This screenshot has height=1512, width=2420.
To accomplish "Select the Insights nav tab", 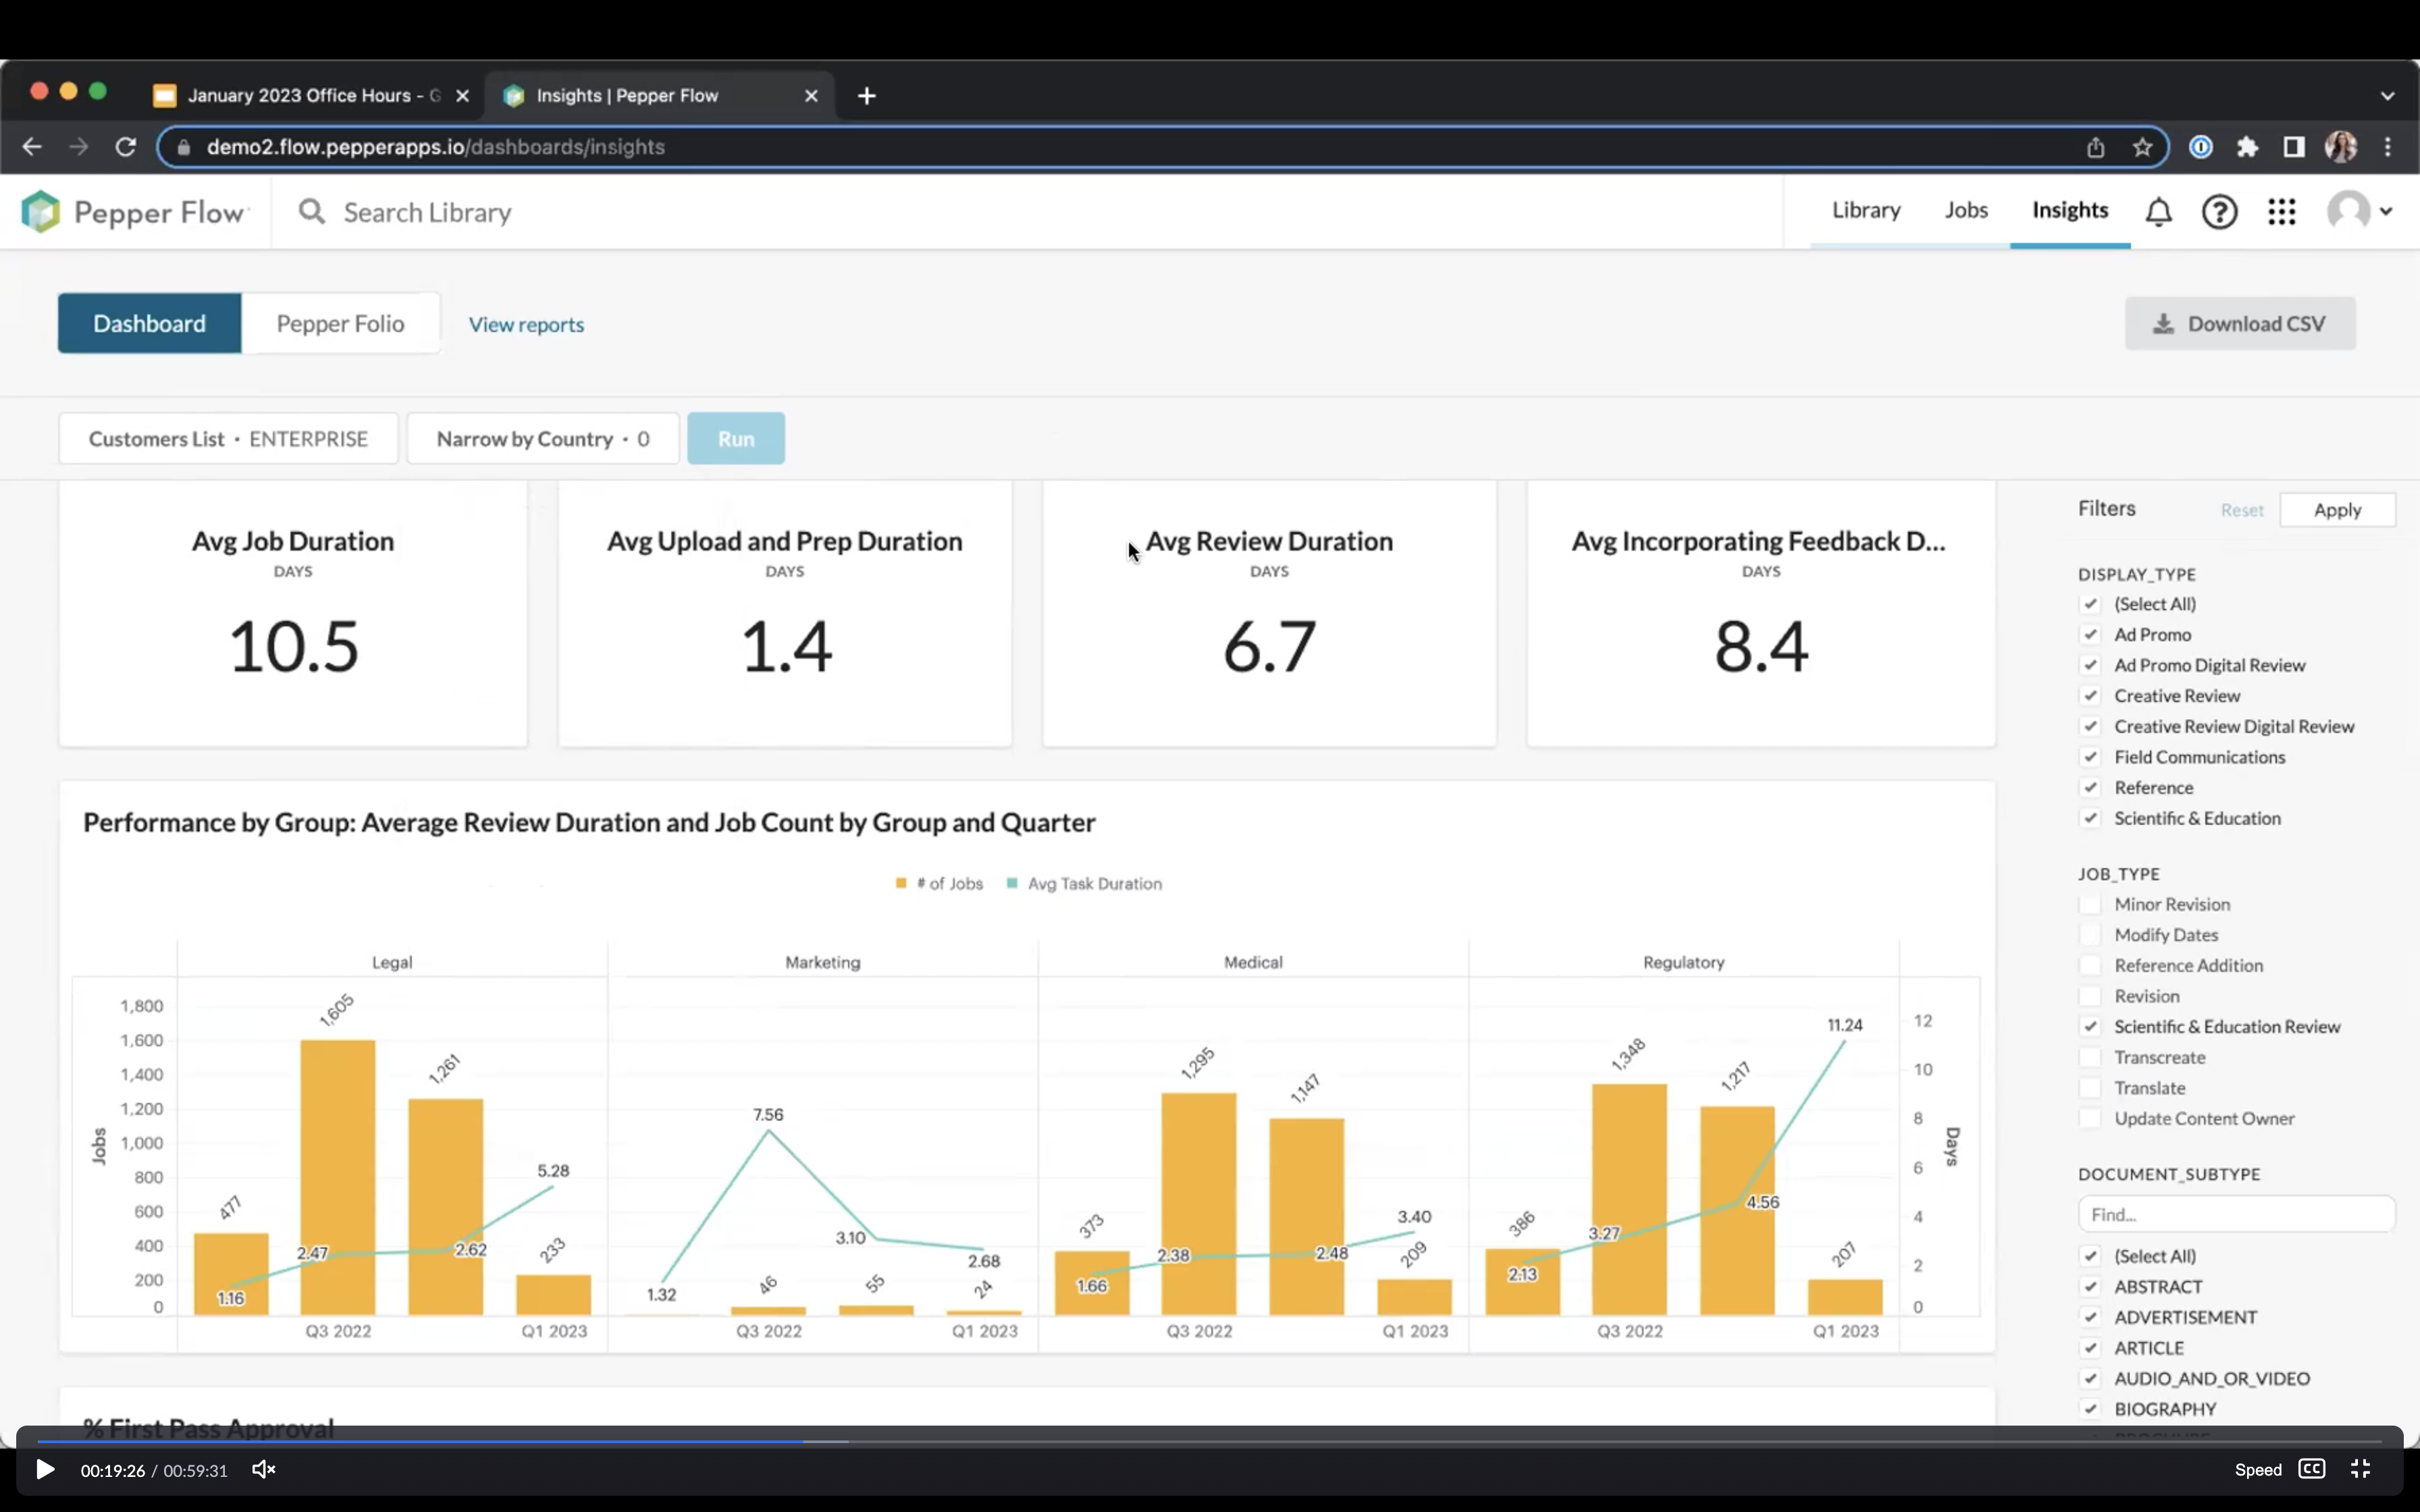I will tap(2069, 210).
